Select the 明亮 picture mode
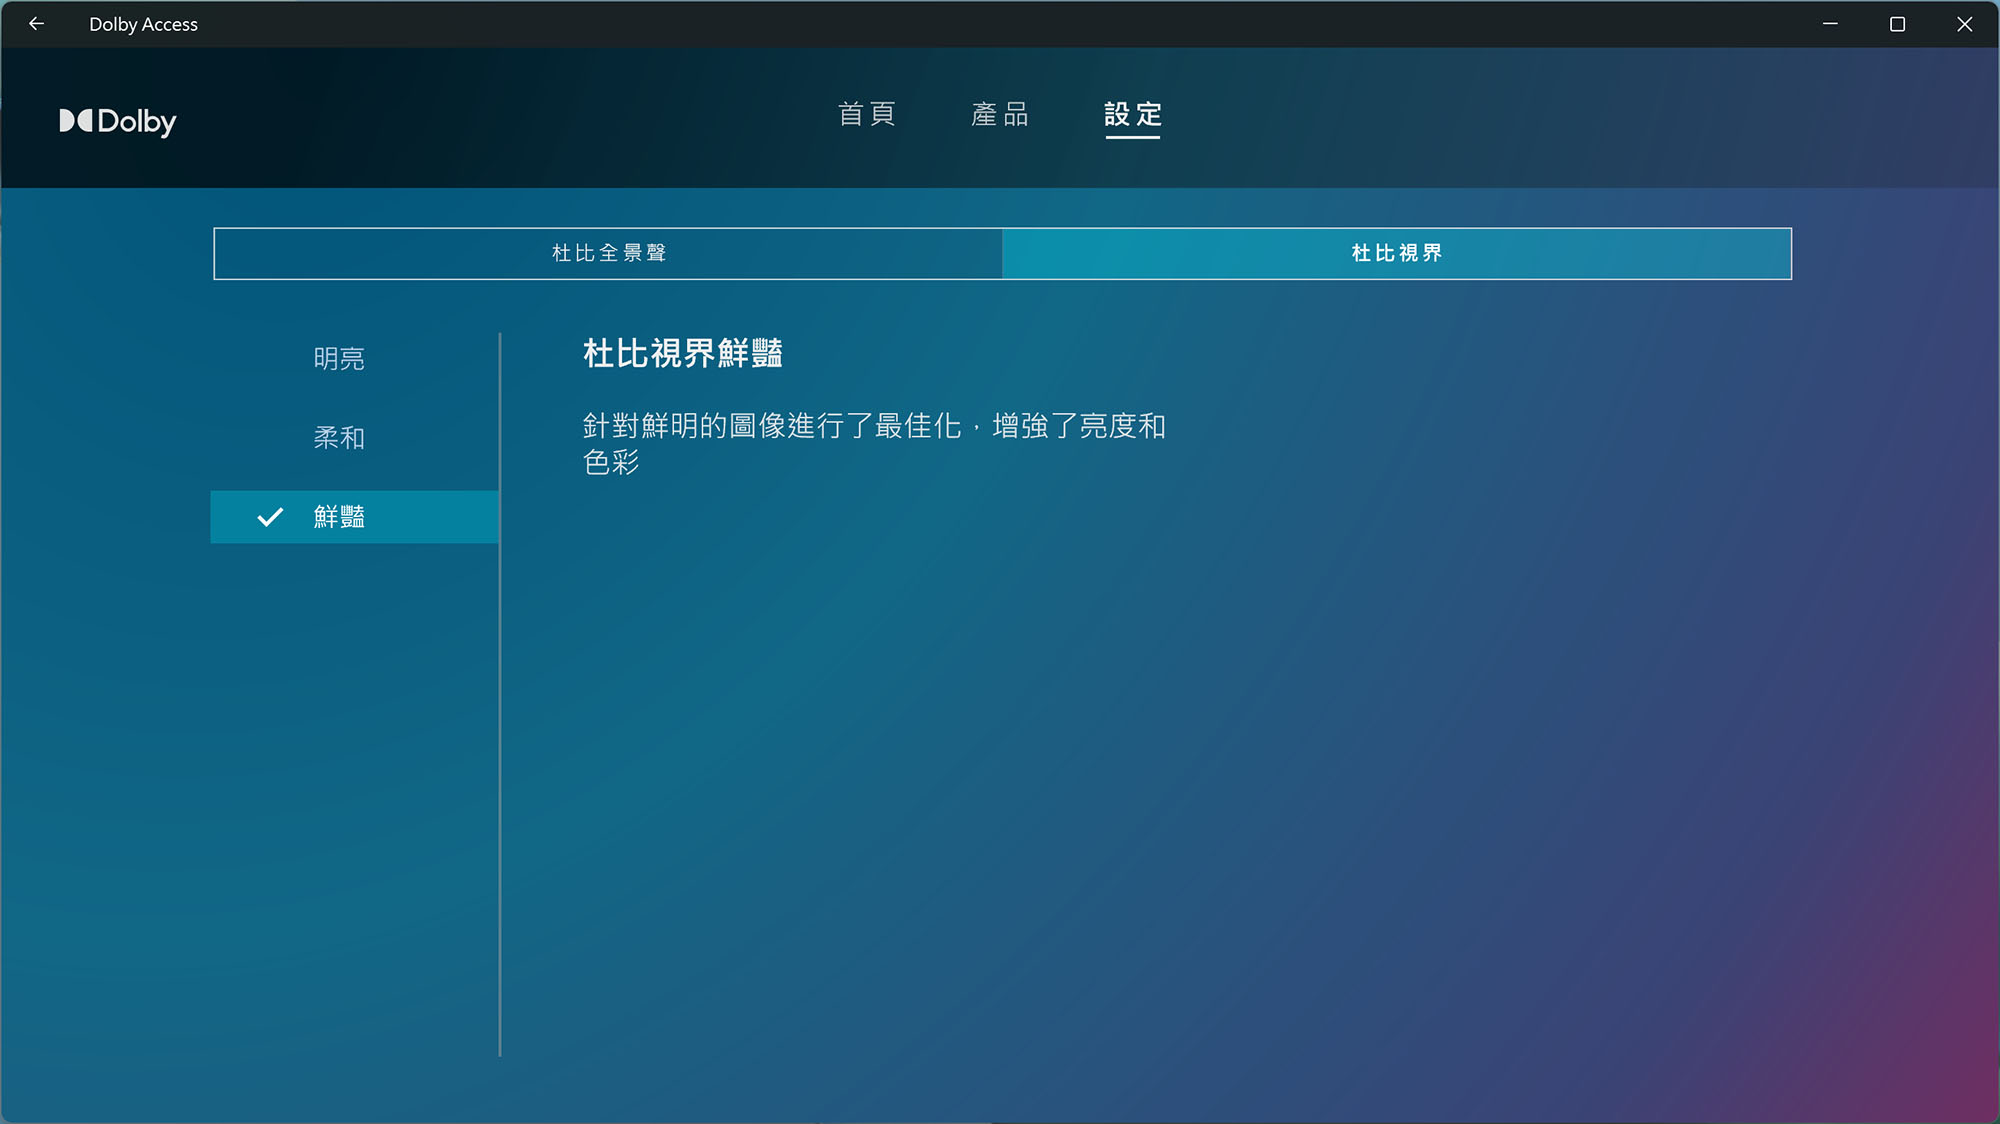The width and height of the screenshot is (2000, 1124). 355,359
